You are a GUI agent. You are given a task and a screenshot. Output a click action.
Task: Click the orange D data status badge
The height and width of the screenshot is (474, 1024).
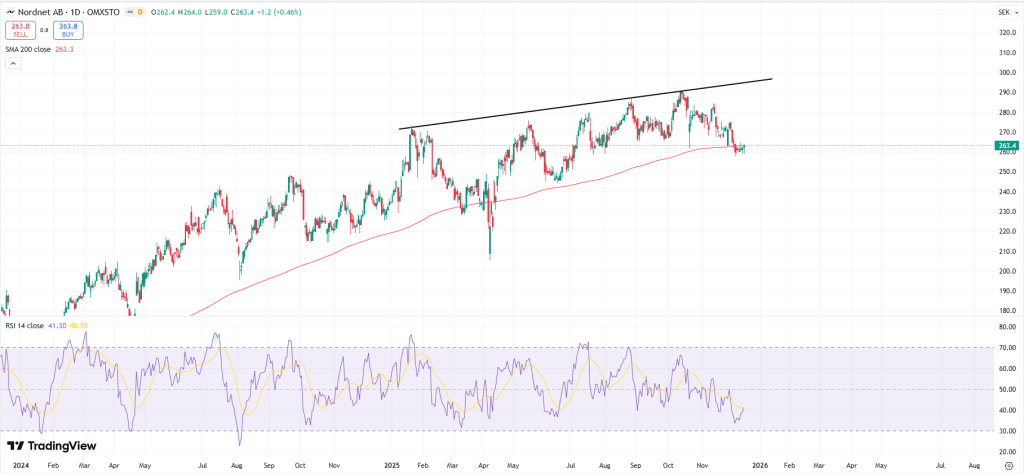coord(139,12)
